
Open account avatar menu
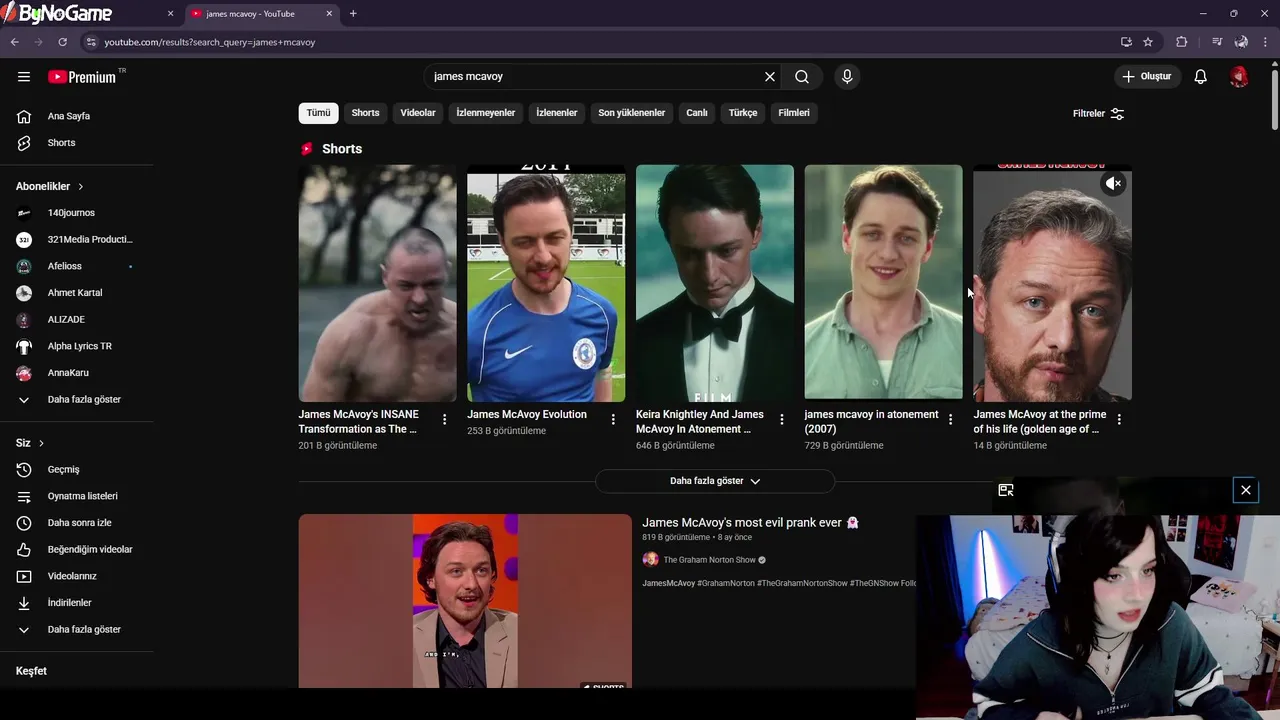1239,77
